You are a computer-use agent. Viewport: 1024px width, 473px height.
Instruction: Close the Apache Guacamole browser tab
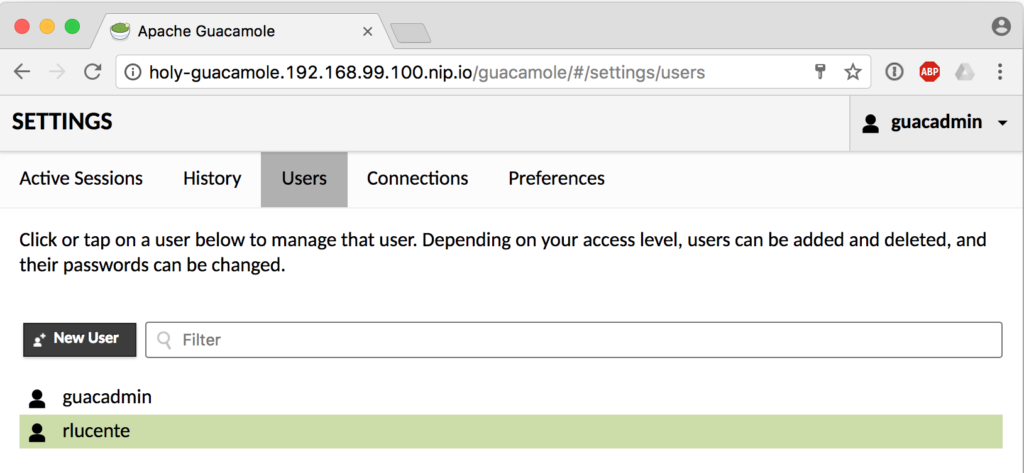click(x=367, y=31)
